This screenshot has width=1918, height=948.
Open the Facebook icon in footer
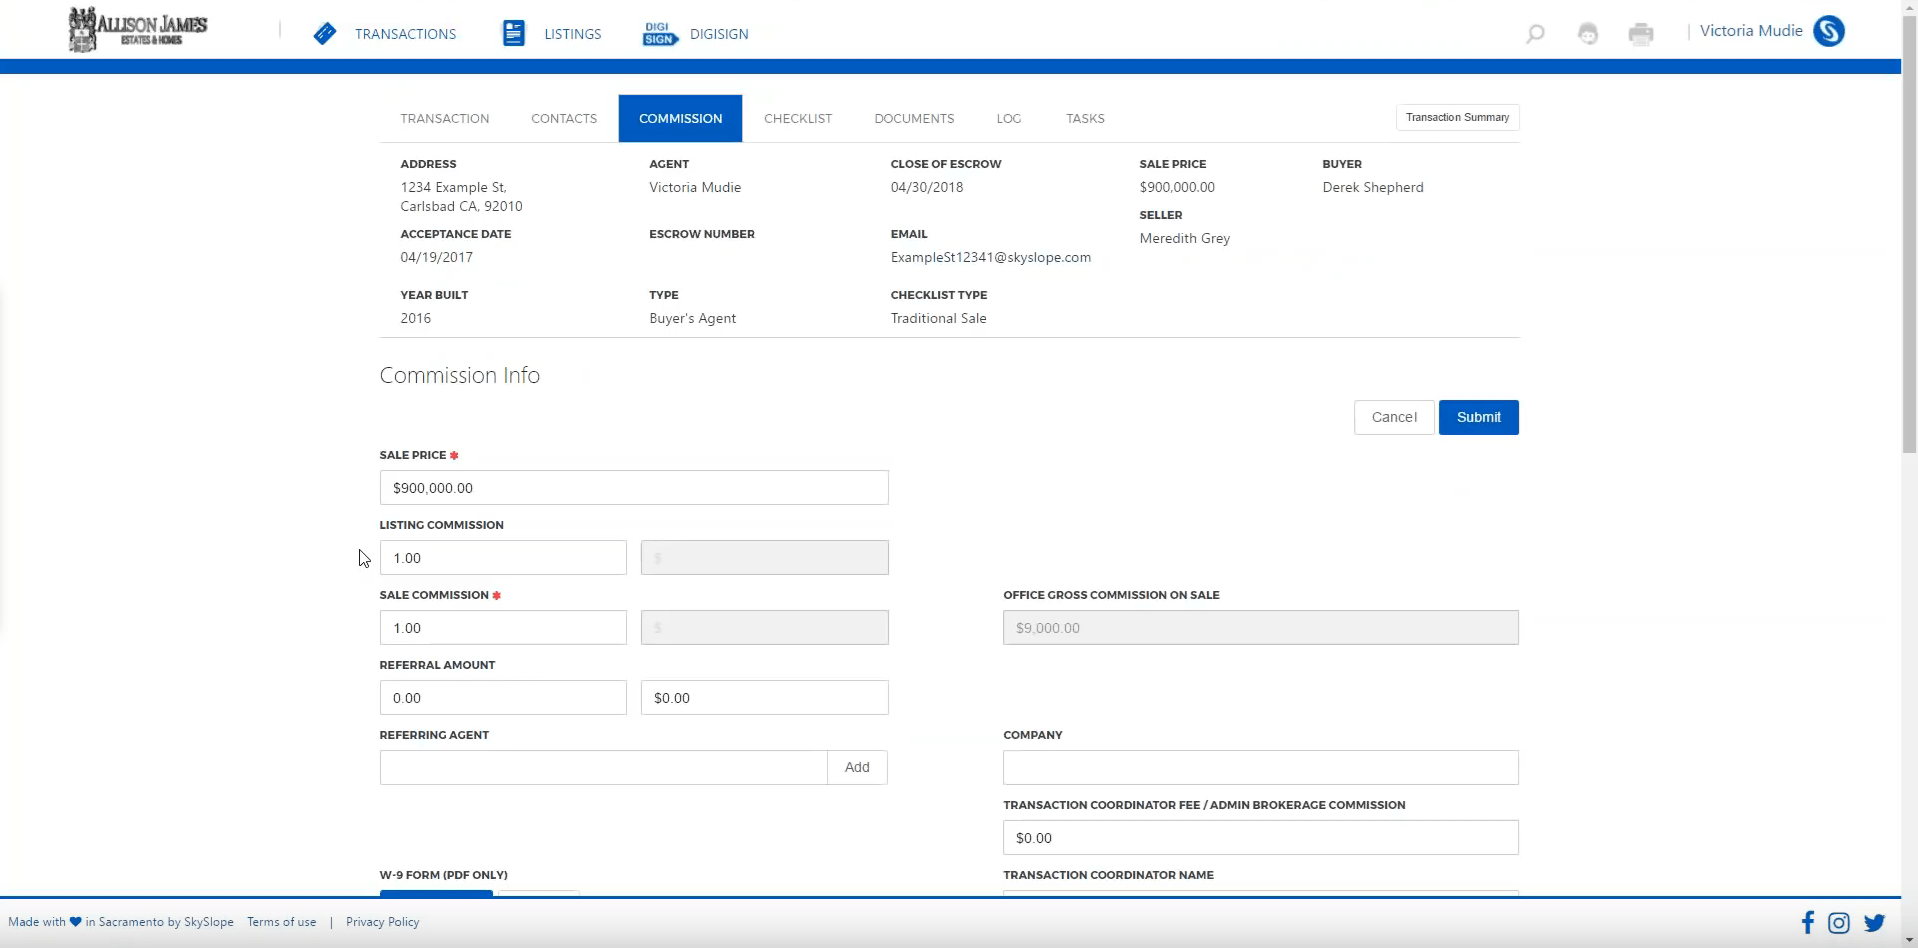pos(1807,922)
